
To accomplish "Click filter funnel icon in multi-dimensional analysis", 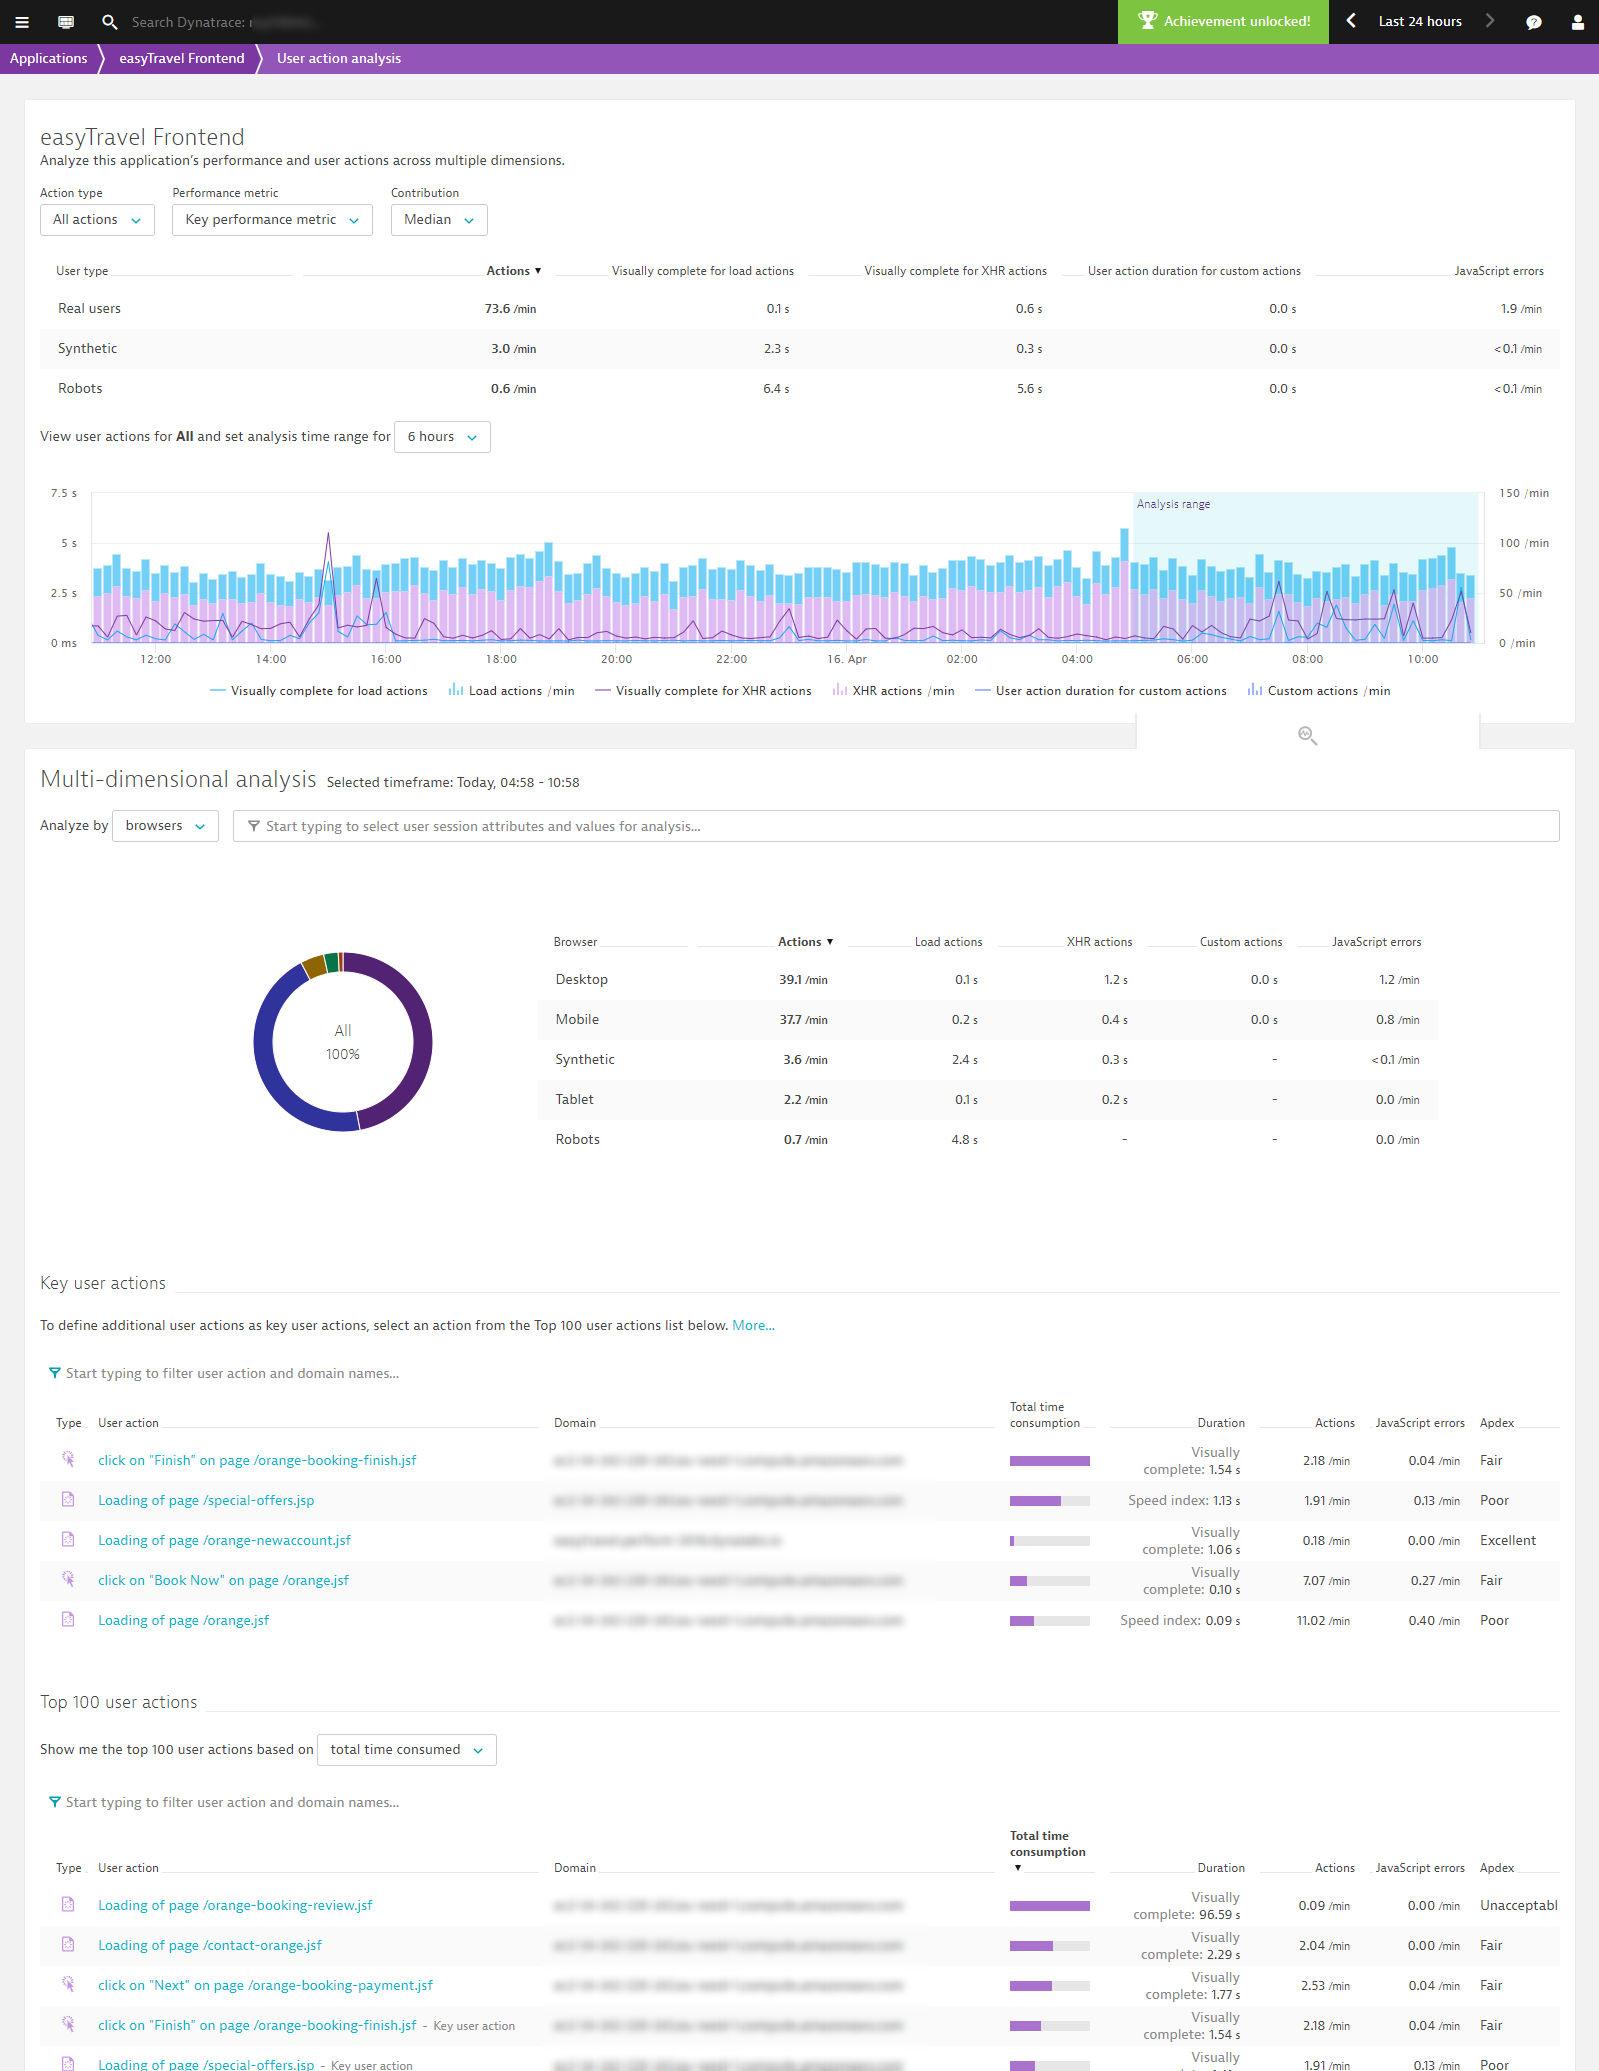I will 254,826.
